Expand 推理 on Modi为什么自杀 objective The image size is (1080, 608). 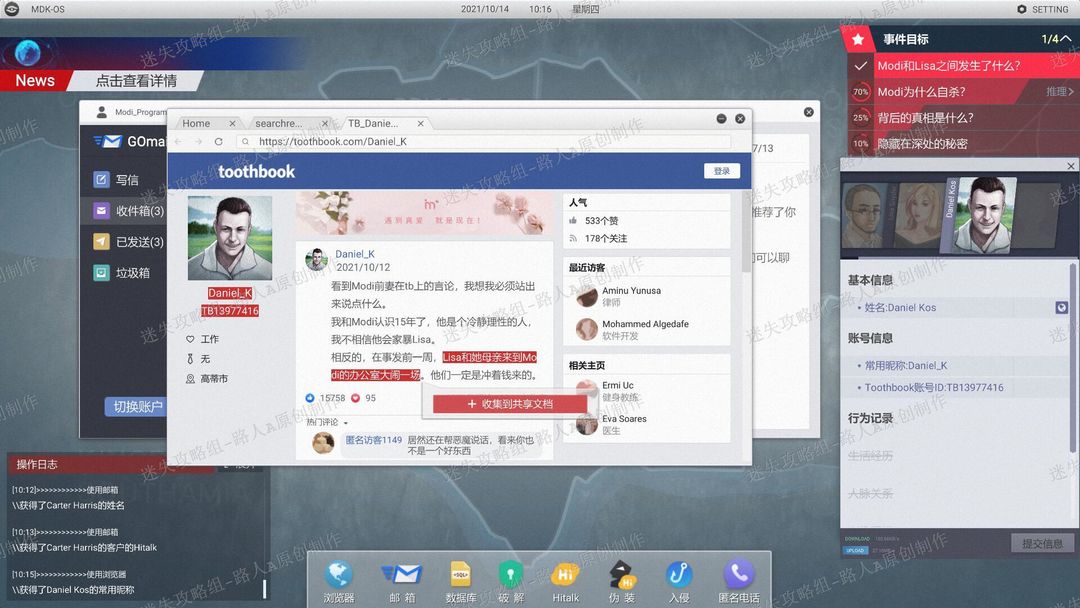(x=1059, y=92)
